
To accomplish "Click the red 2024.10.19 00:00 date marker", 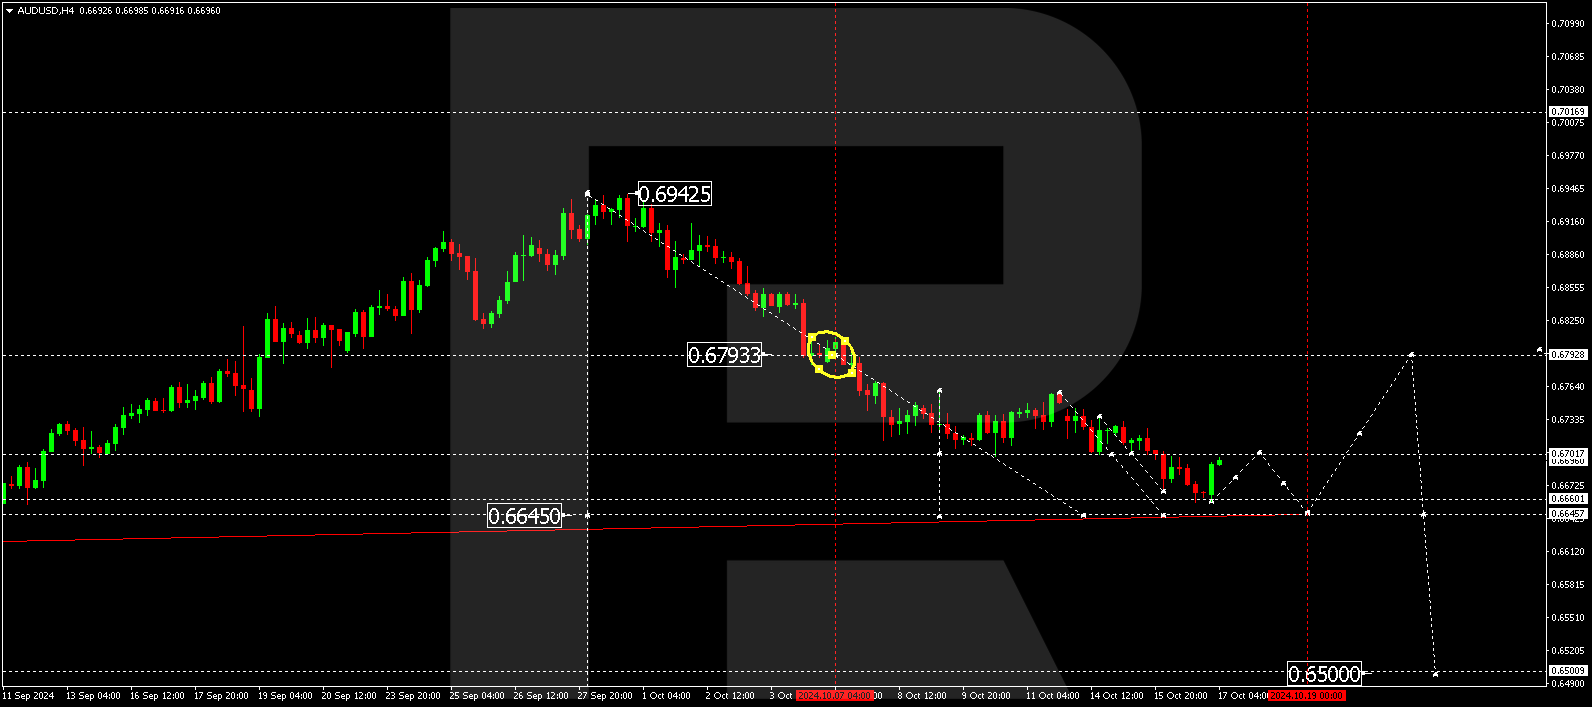I will (x=1306, y=696).
